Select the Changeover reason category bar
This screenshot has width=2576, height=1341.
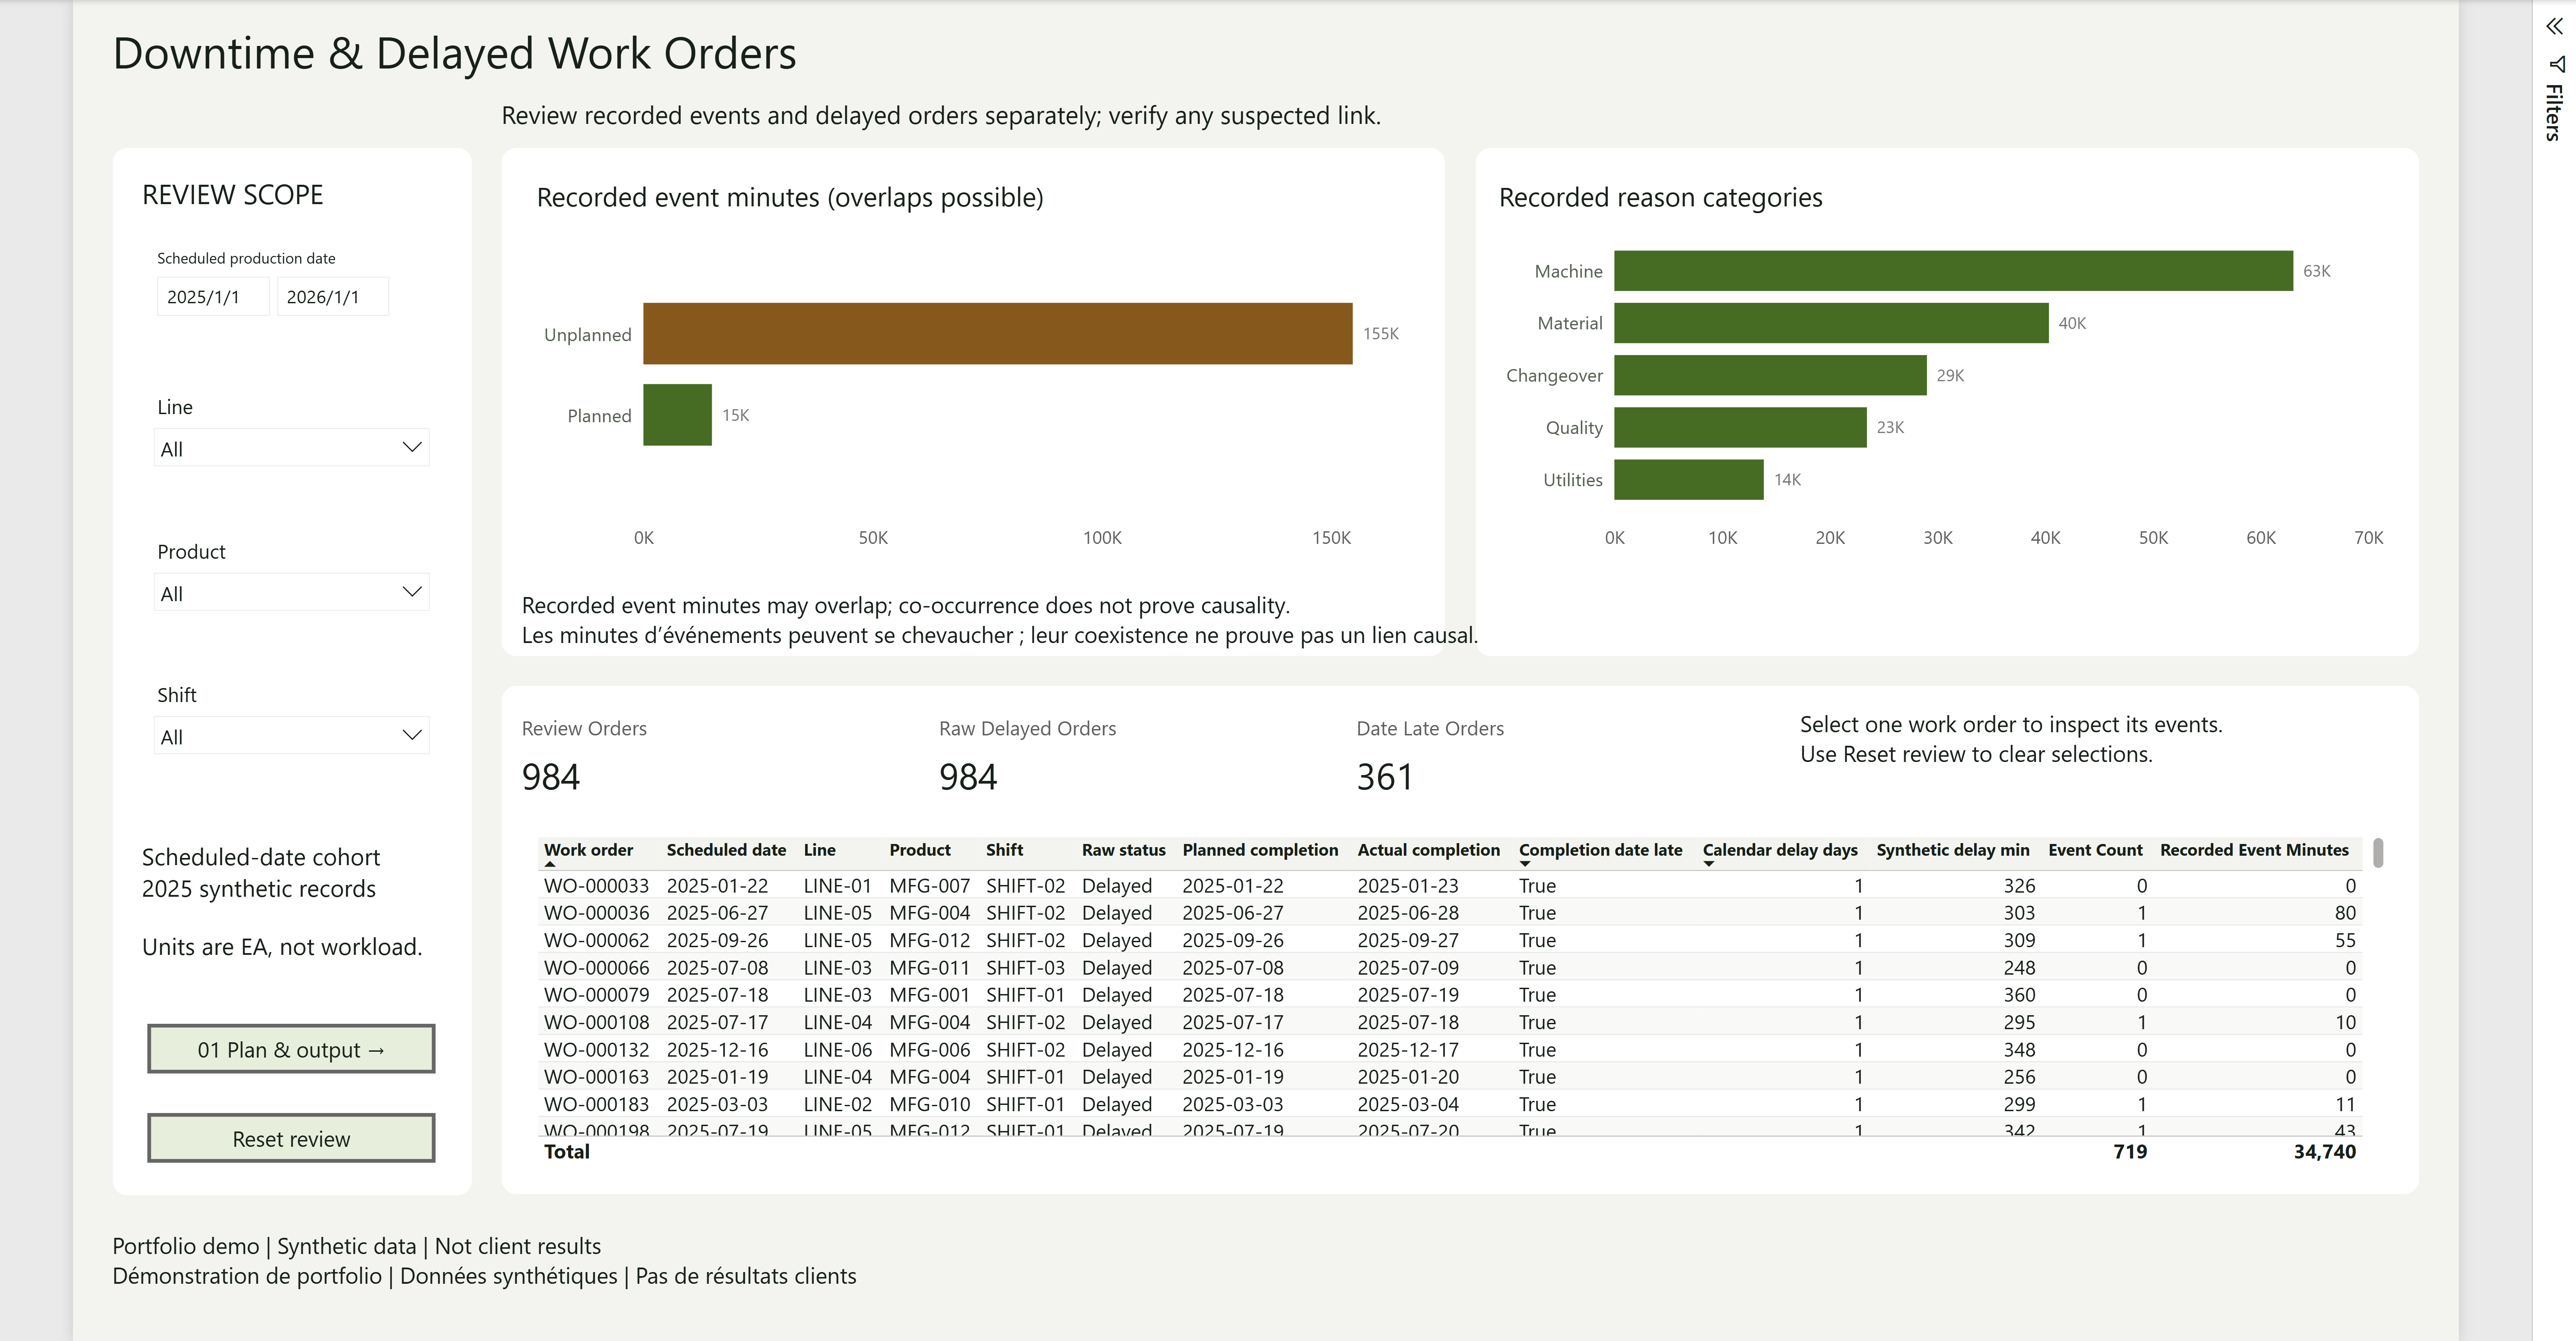tap(1770, 375)
